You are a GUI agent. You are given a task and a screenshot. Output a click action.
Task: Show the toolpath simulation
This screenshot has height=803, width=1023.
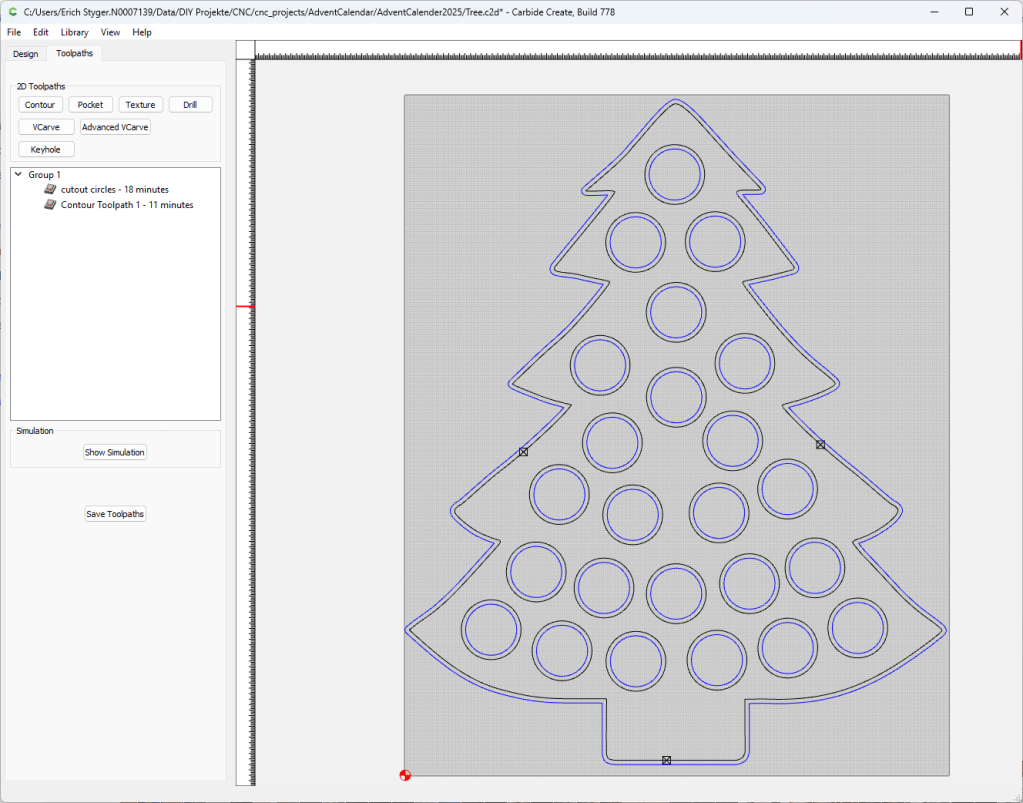tap(115, 452)
